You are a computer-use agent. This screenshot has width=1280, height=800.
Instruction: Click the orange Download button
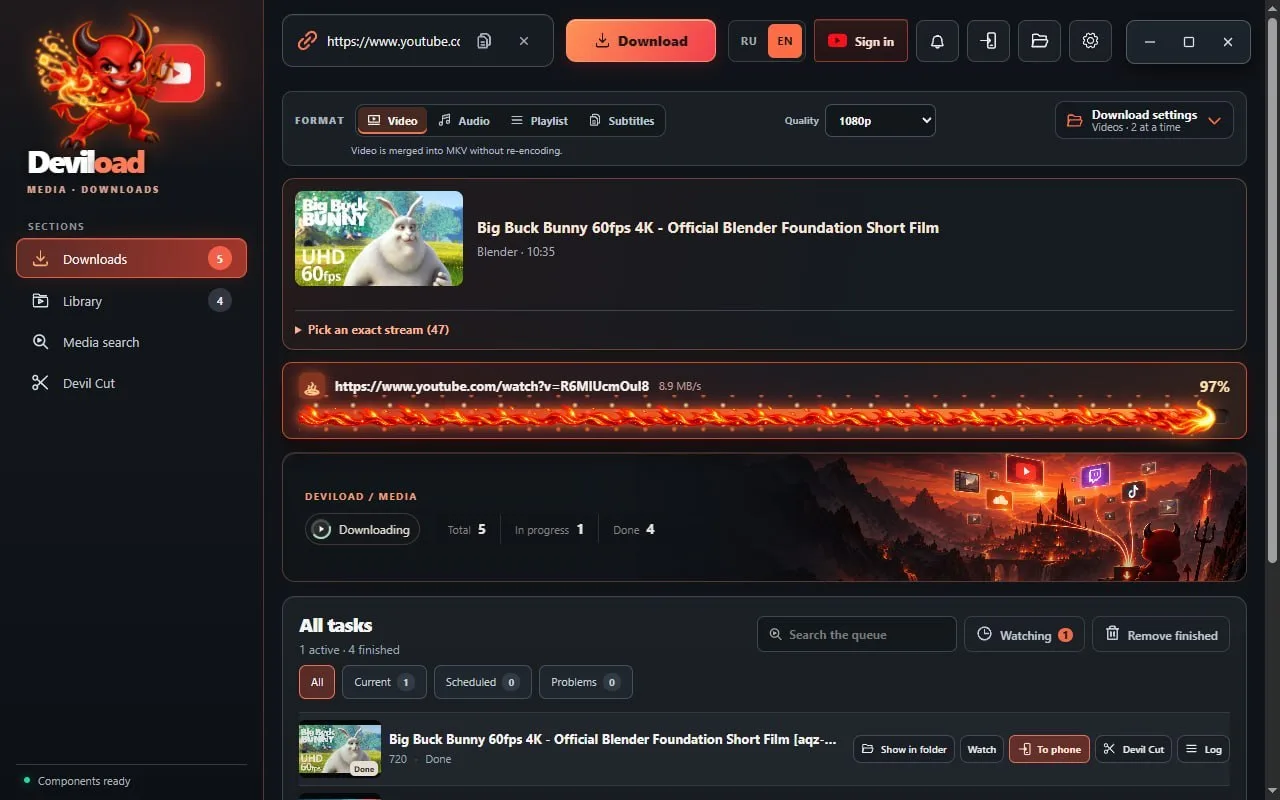click(641, 41)
